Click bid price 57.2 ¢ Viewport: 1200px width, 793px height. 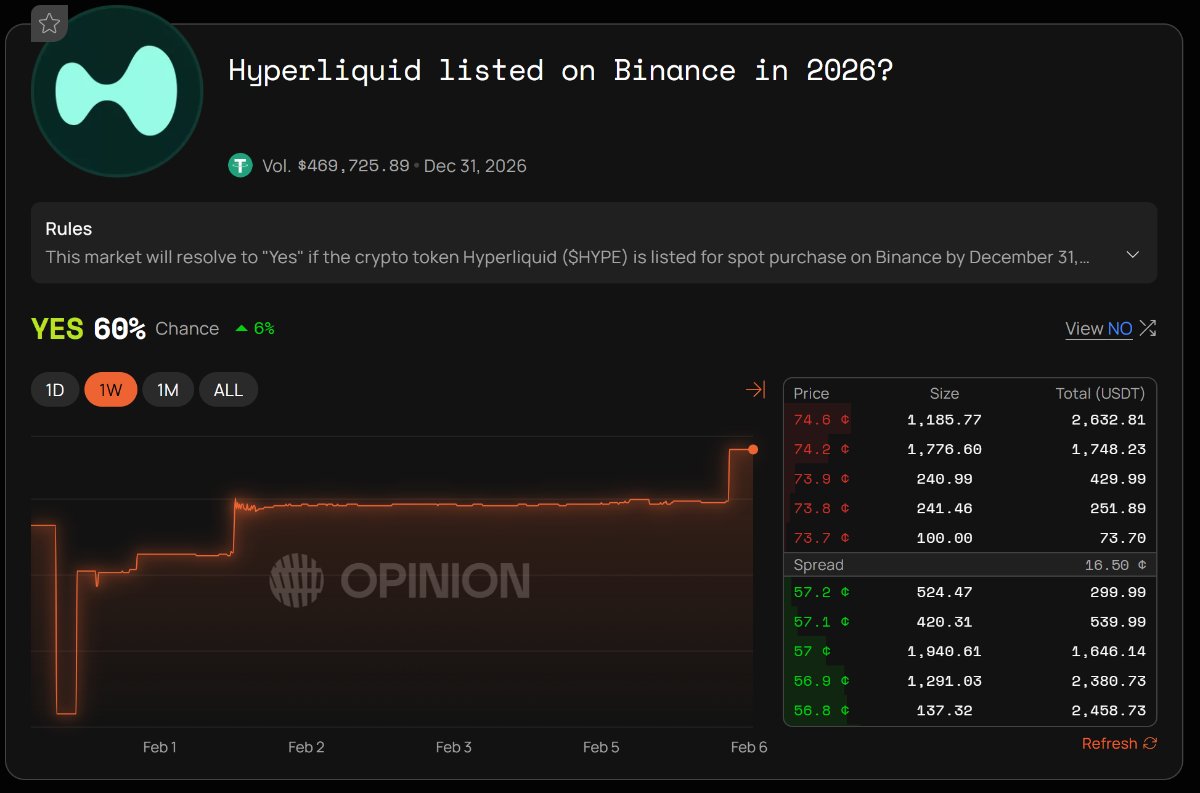tap(821, 592)
